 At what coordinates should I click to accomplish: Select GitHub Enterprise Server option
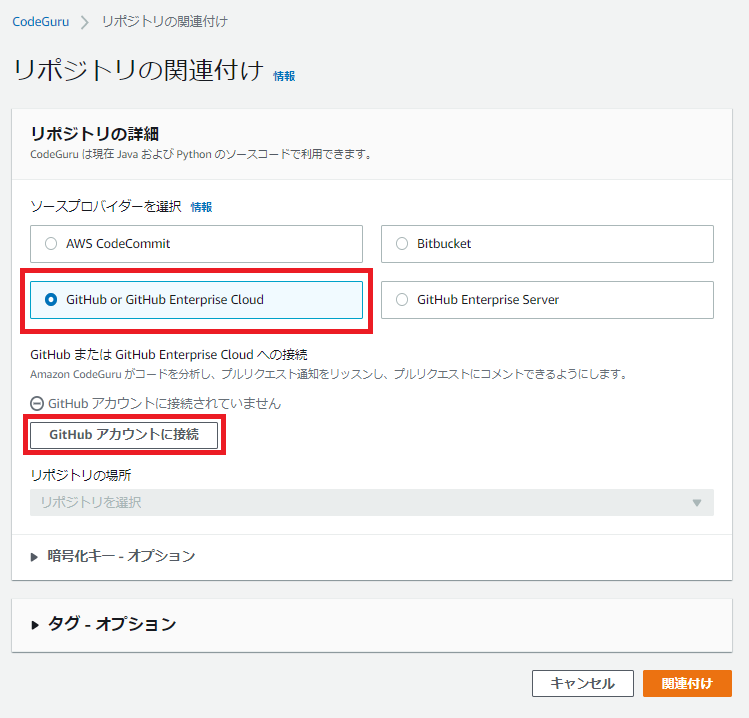pos(547,300)
